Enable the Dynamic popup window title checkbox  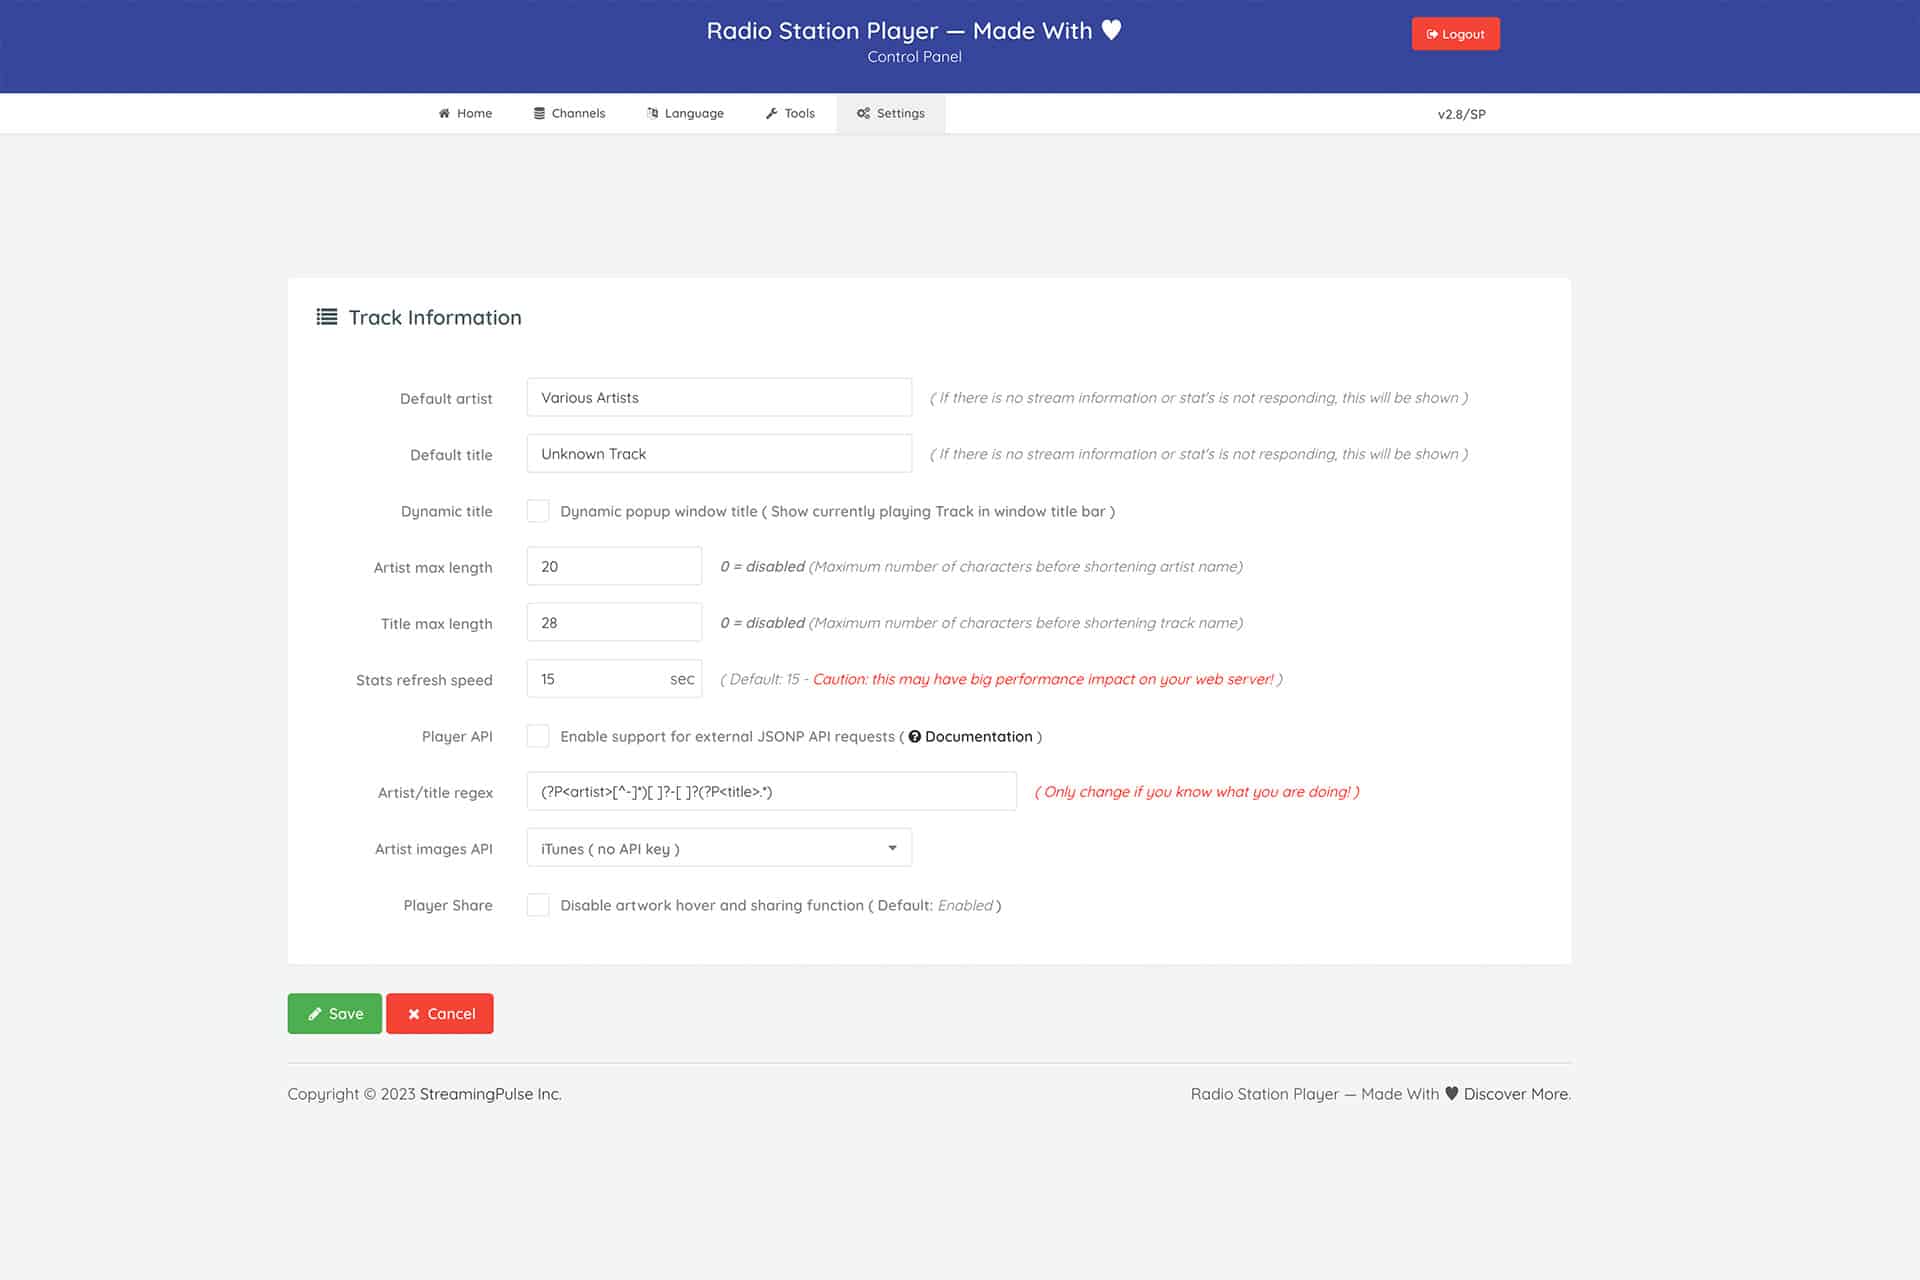538,511
